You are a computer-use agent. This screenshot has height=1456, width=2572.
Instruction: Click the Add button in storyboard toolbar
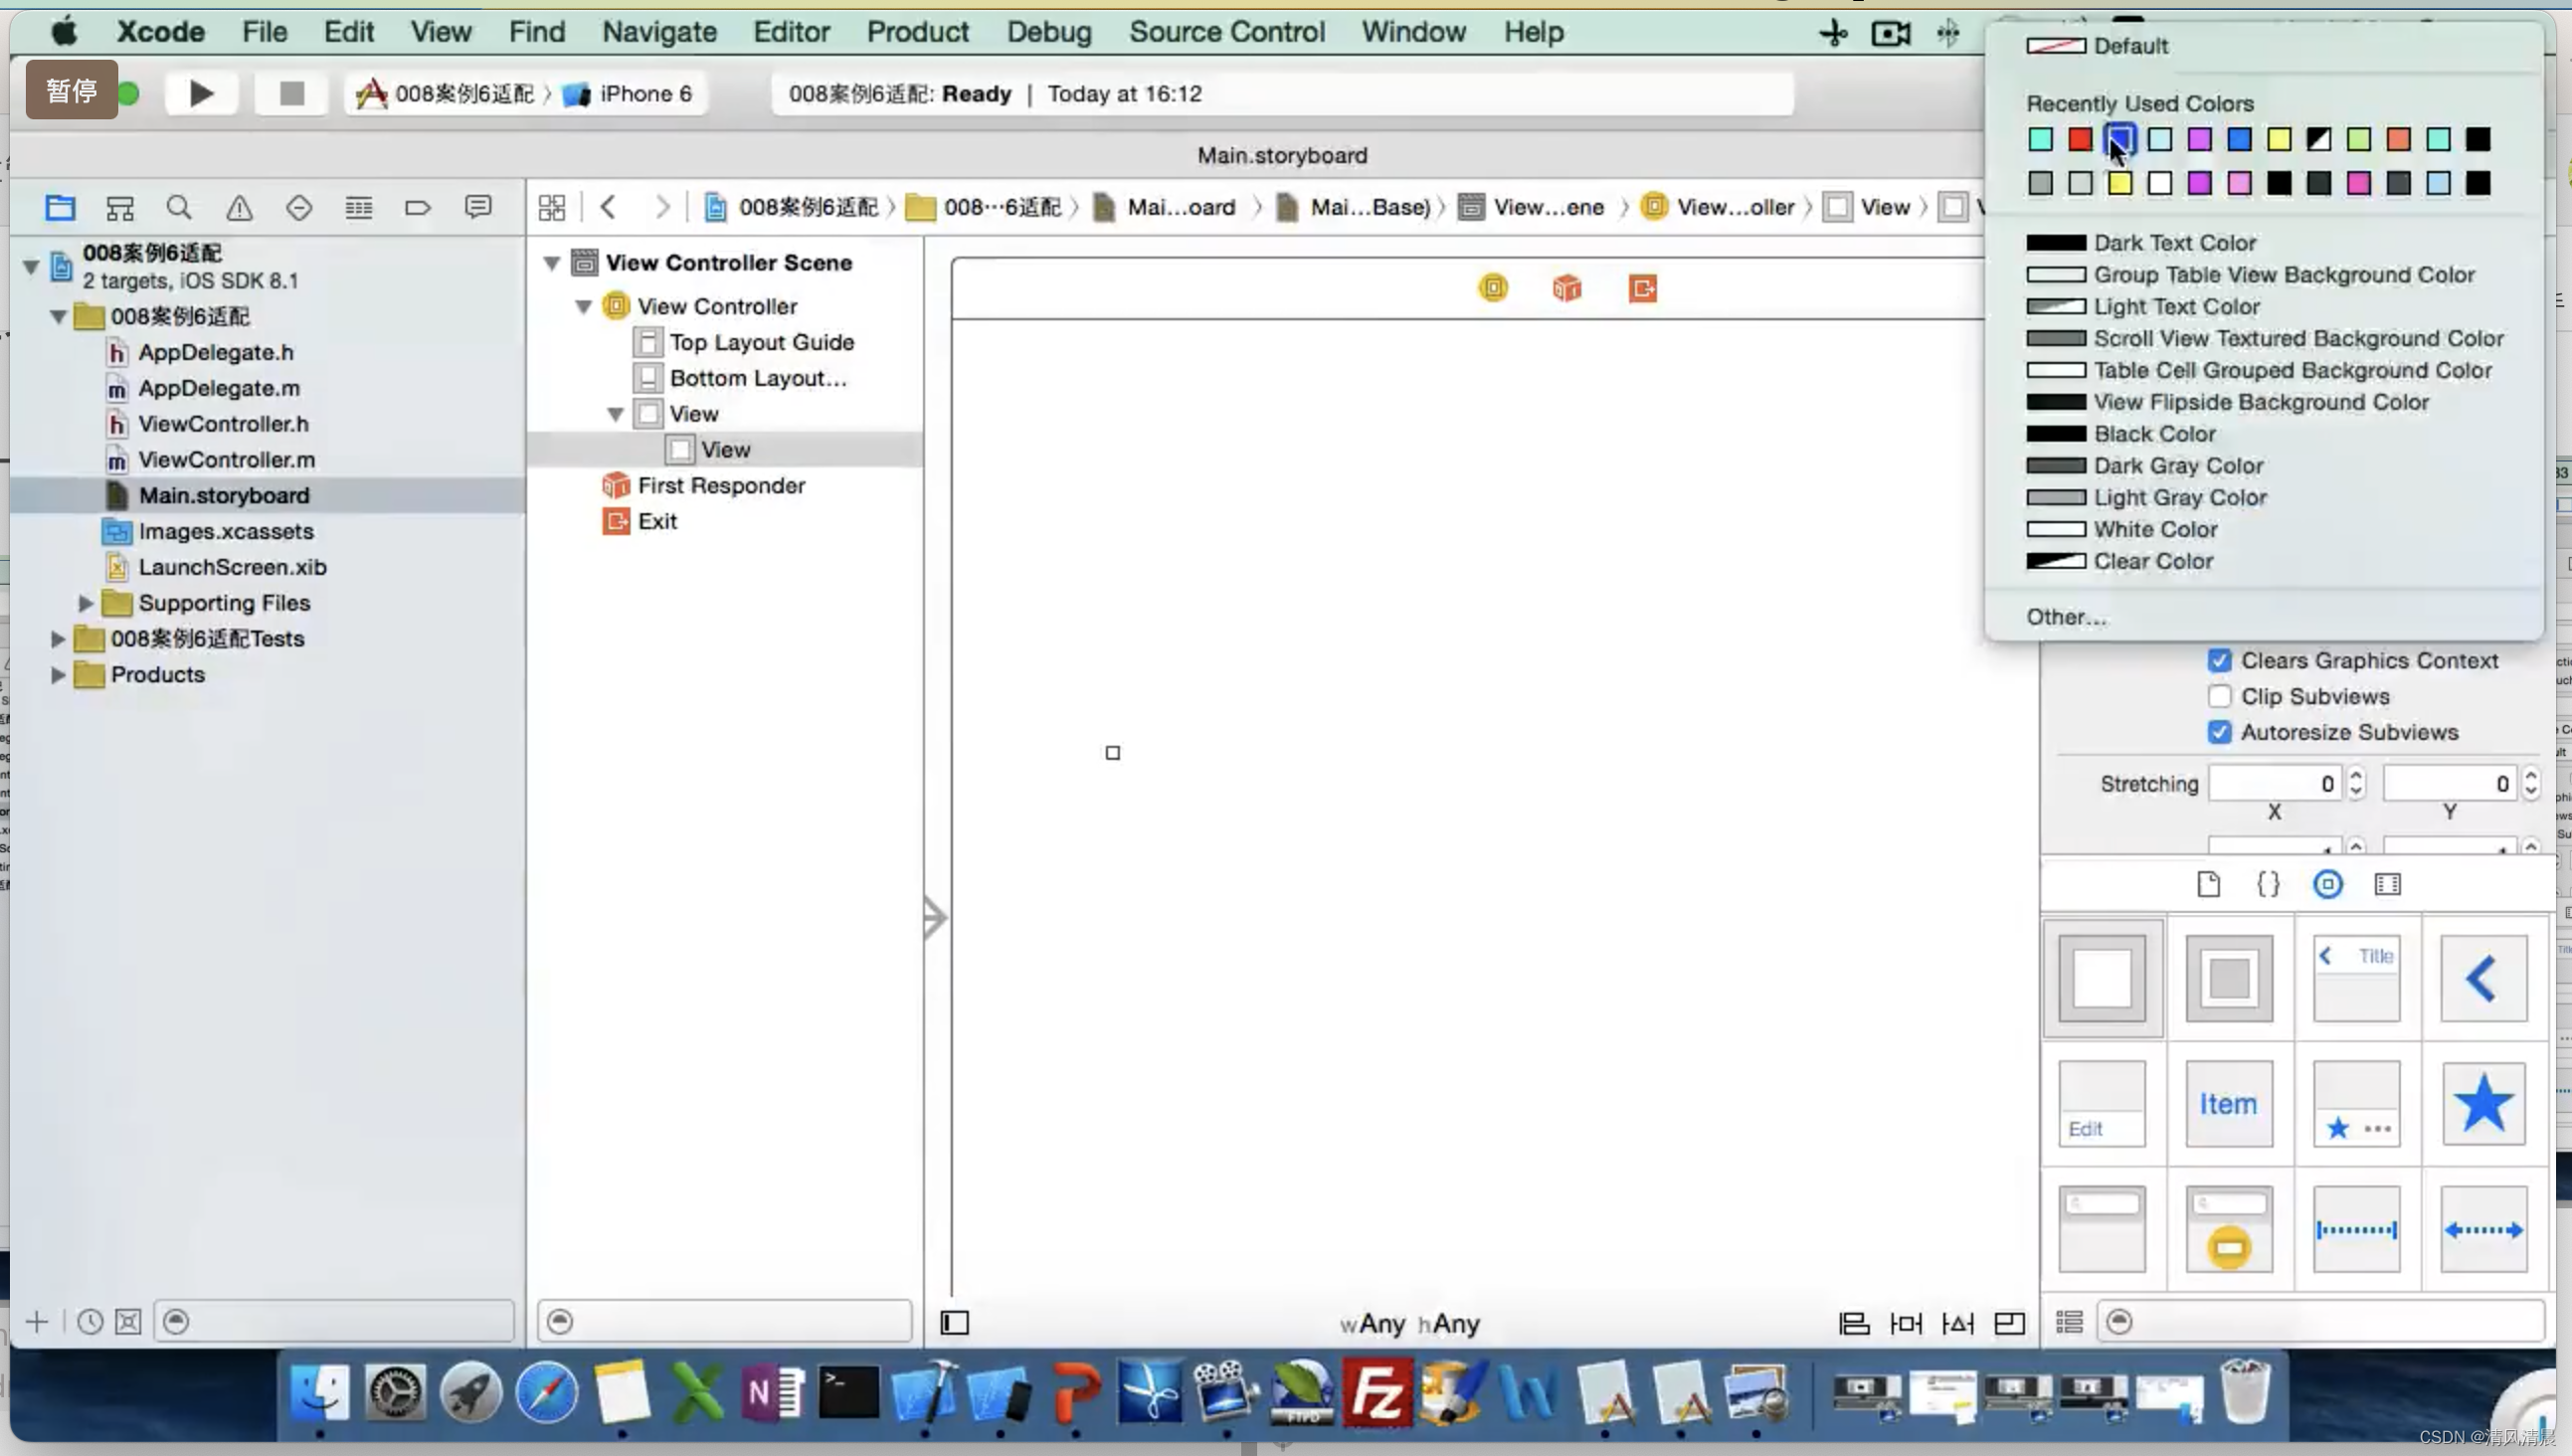tap(36, 1320)
